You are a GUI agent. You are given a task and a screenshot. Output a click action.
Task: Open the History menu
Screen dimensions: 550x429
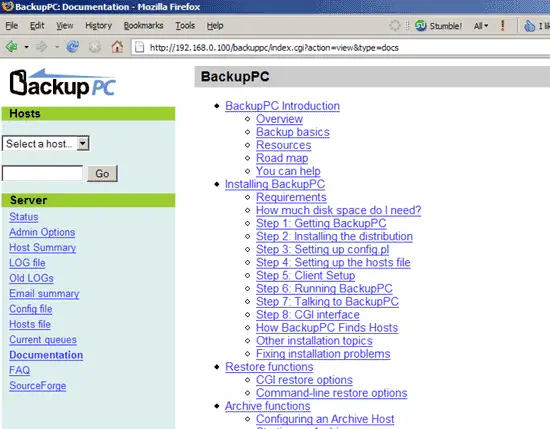[99, 26]
